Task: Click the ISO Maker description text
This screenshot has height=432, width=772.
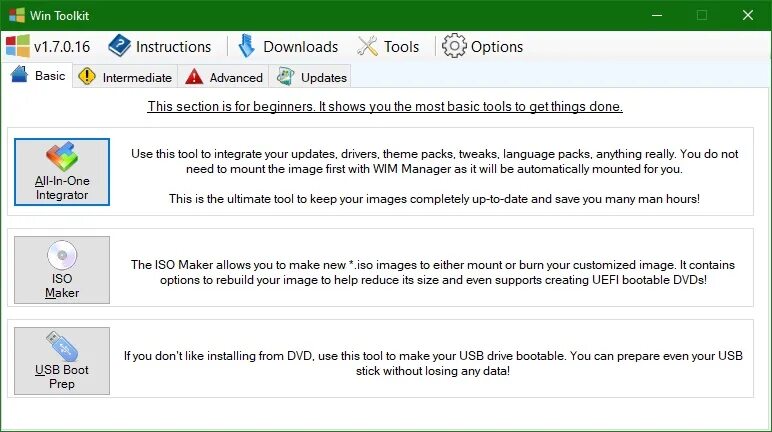Action: [x=433, y=272]
